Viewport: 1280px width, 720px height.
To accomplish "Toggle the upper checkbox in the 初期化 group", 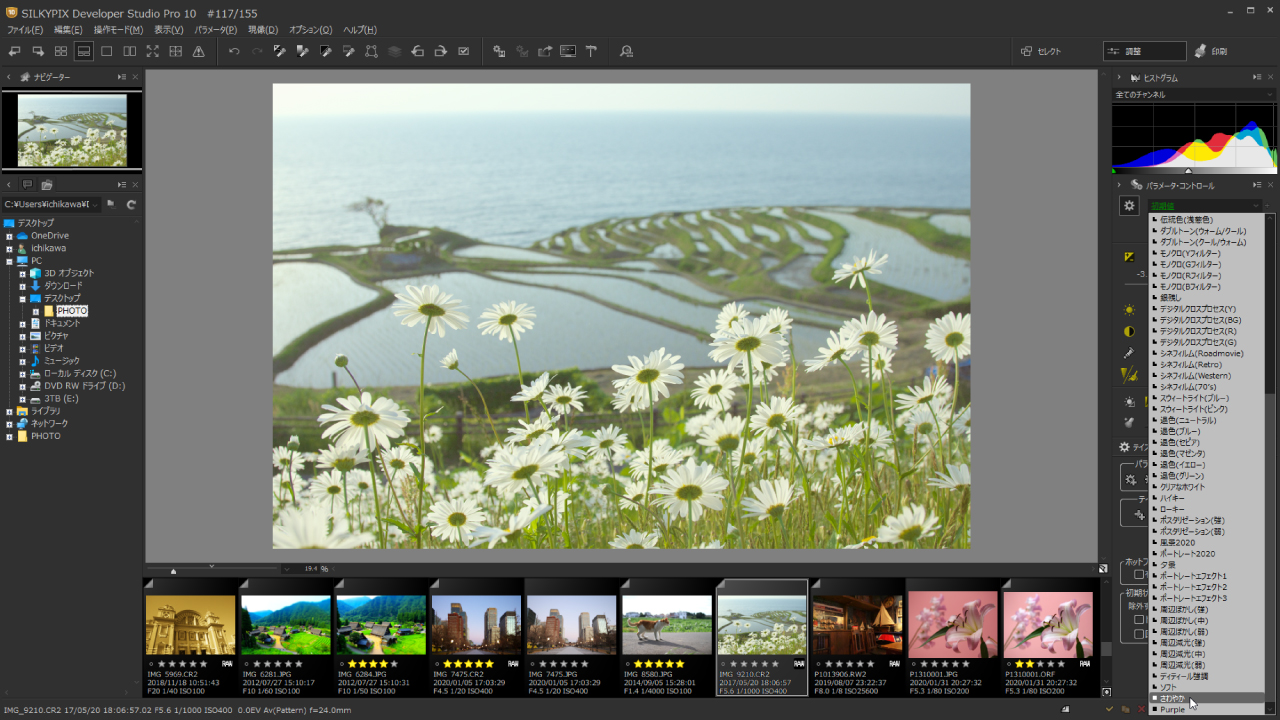I will tap(1139, 619).
